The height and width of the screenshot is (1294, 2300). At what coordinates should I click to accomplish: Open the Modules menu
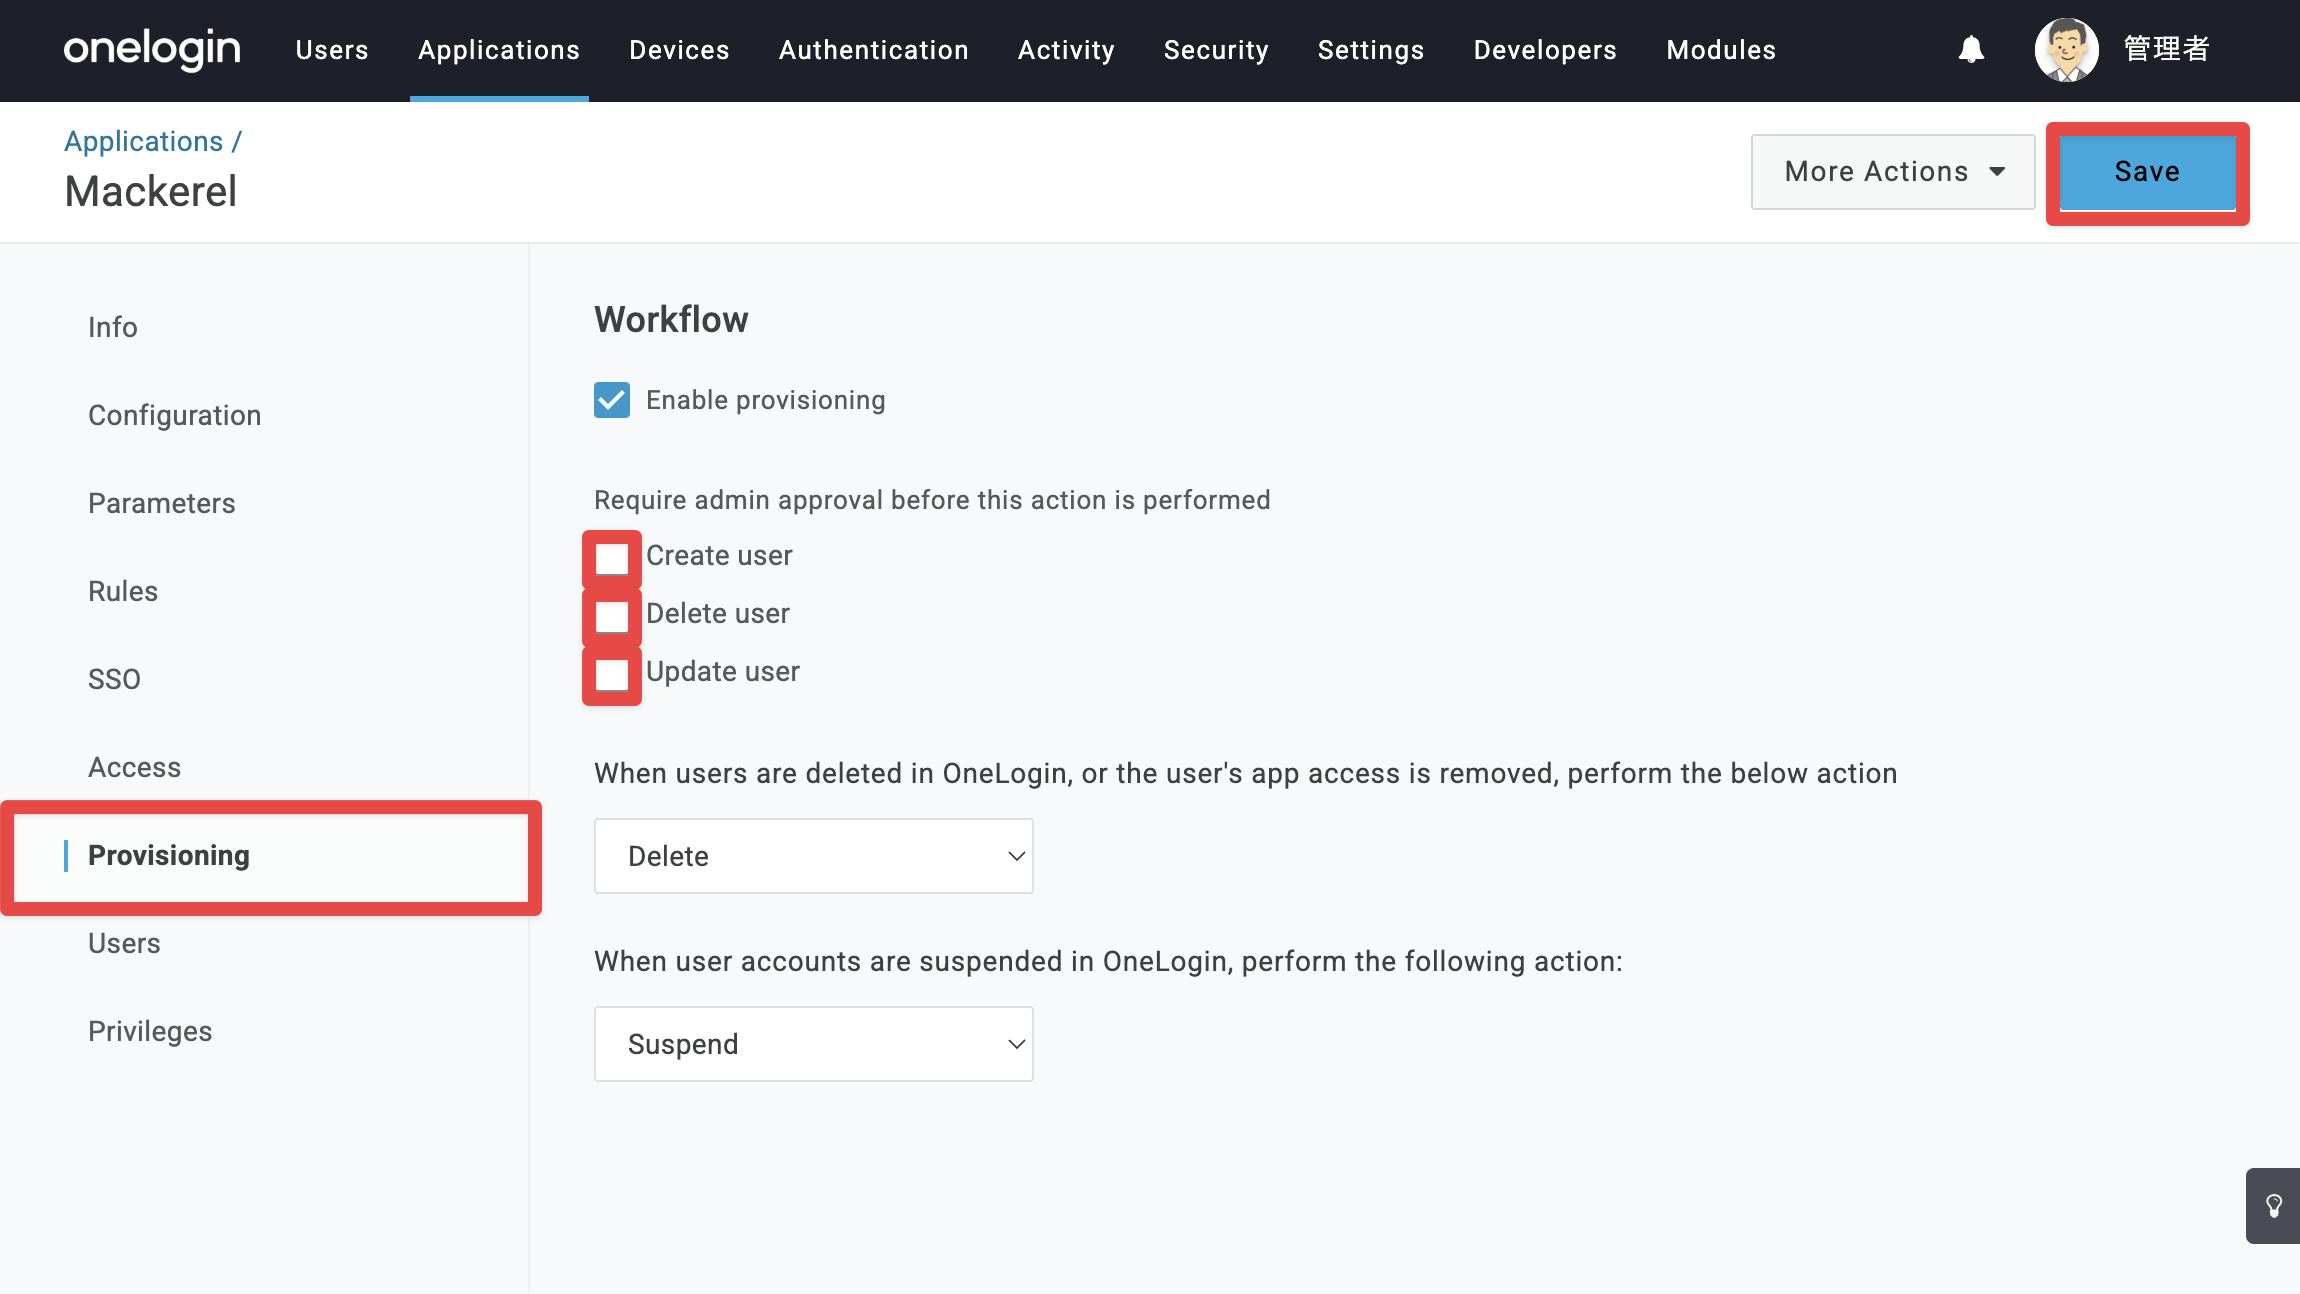pyautogui.click(x=1721, y=50)
